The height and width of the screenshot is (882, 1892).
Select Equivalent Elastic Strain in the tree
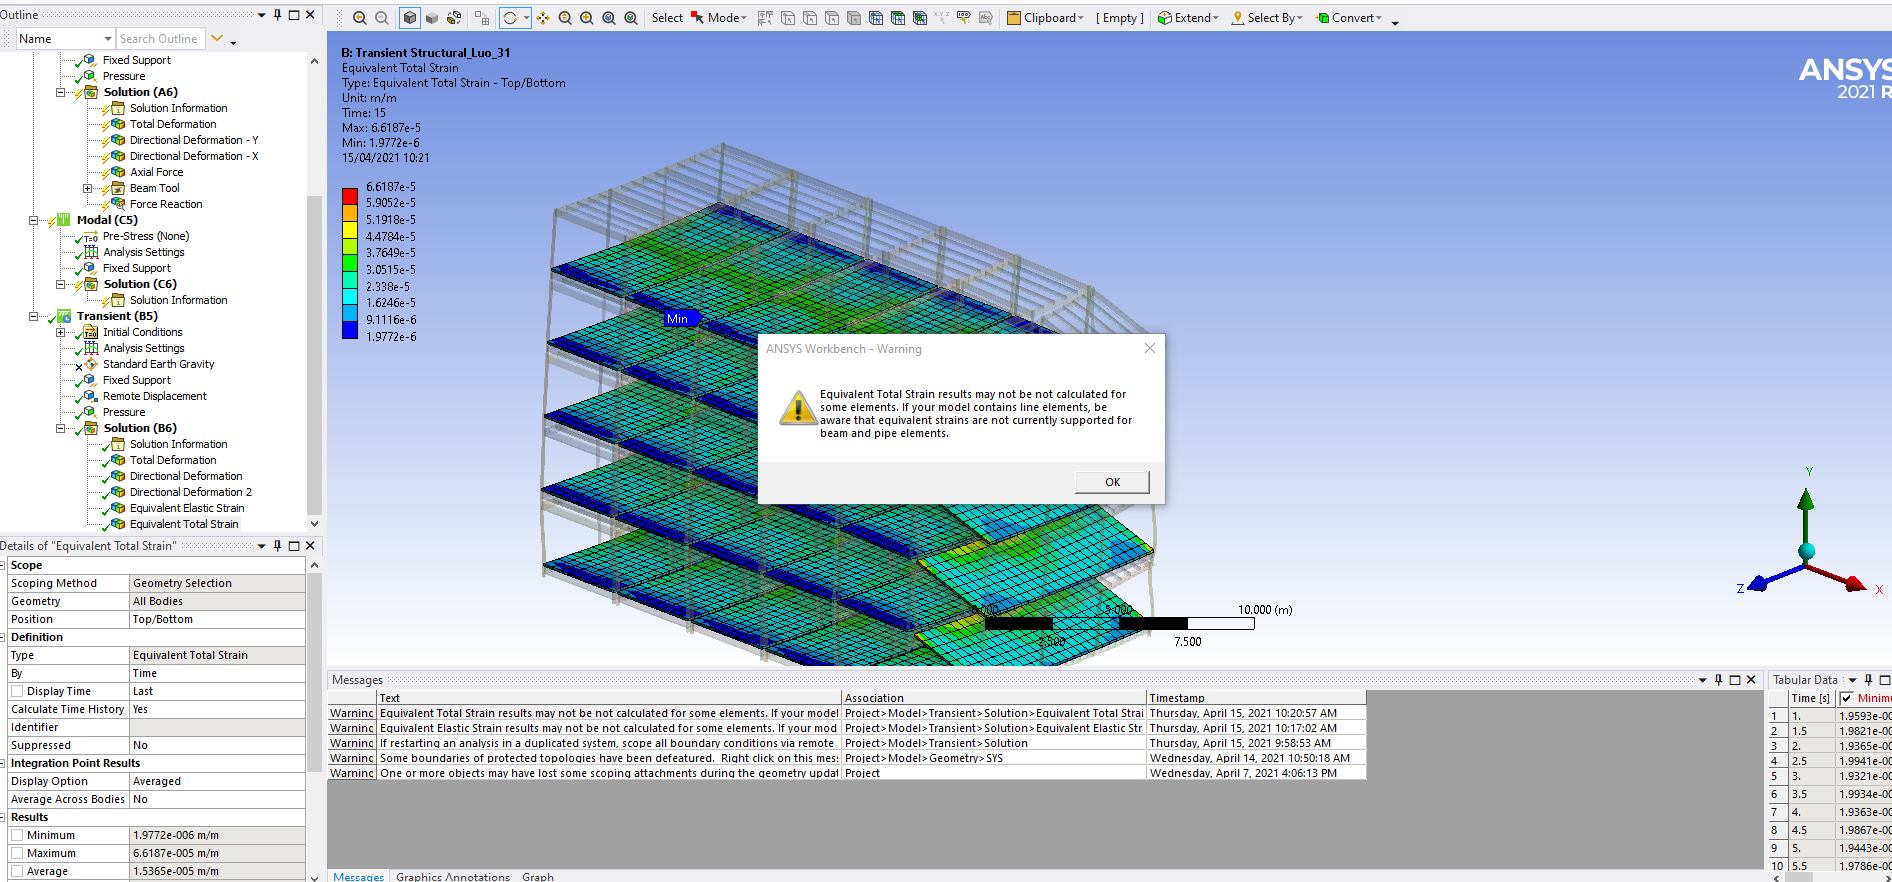click(187, 508)
